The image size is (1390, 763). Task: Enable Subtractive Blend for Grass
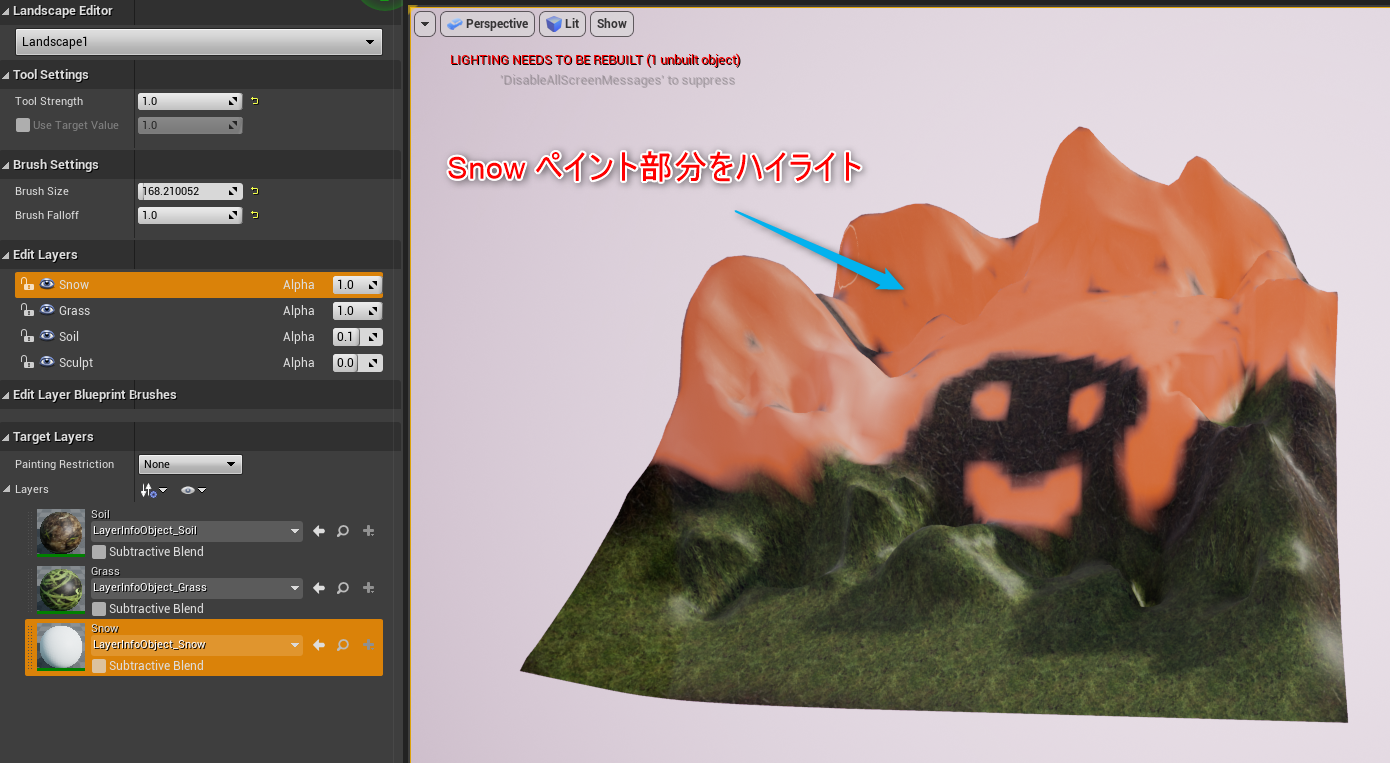tap(99, 609)
